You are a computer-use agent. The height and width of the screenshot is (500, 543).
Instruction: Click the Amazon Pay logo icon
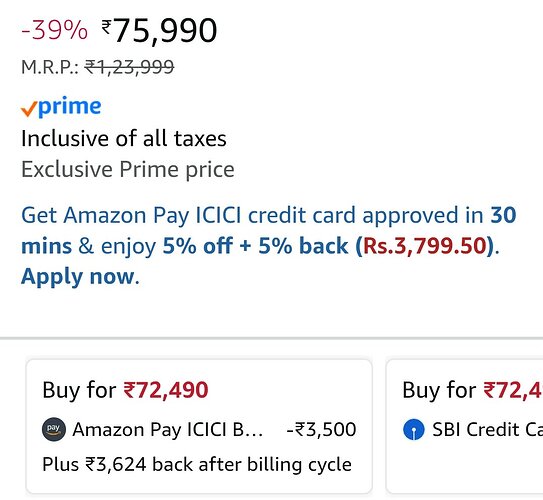pyautogui.click(x=54, y=429)
